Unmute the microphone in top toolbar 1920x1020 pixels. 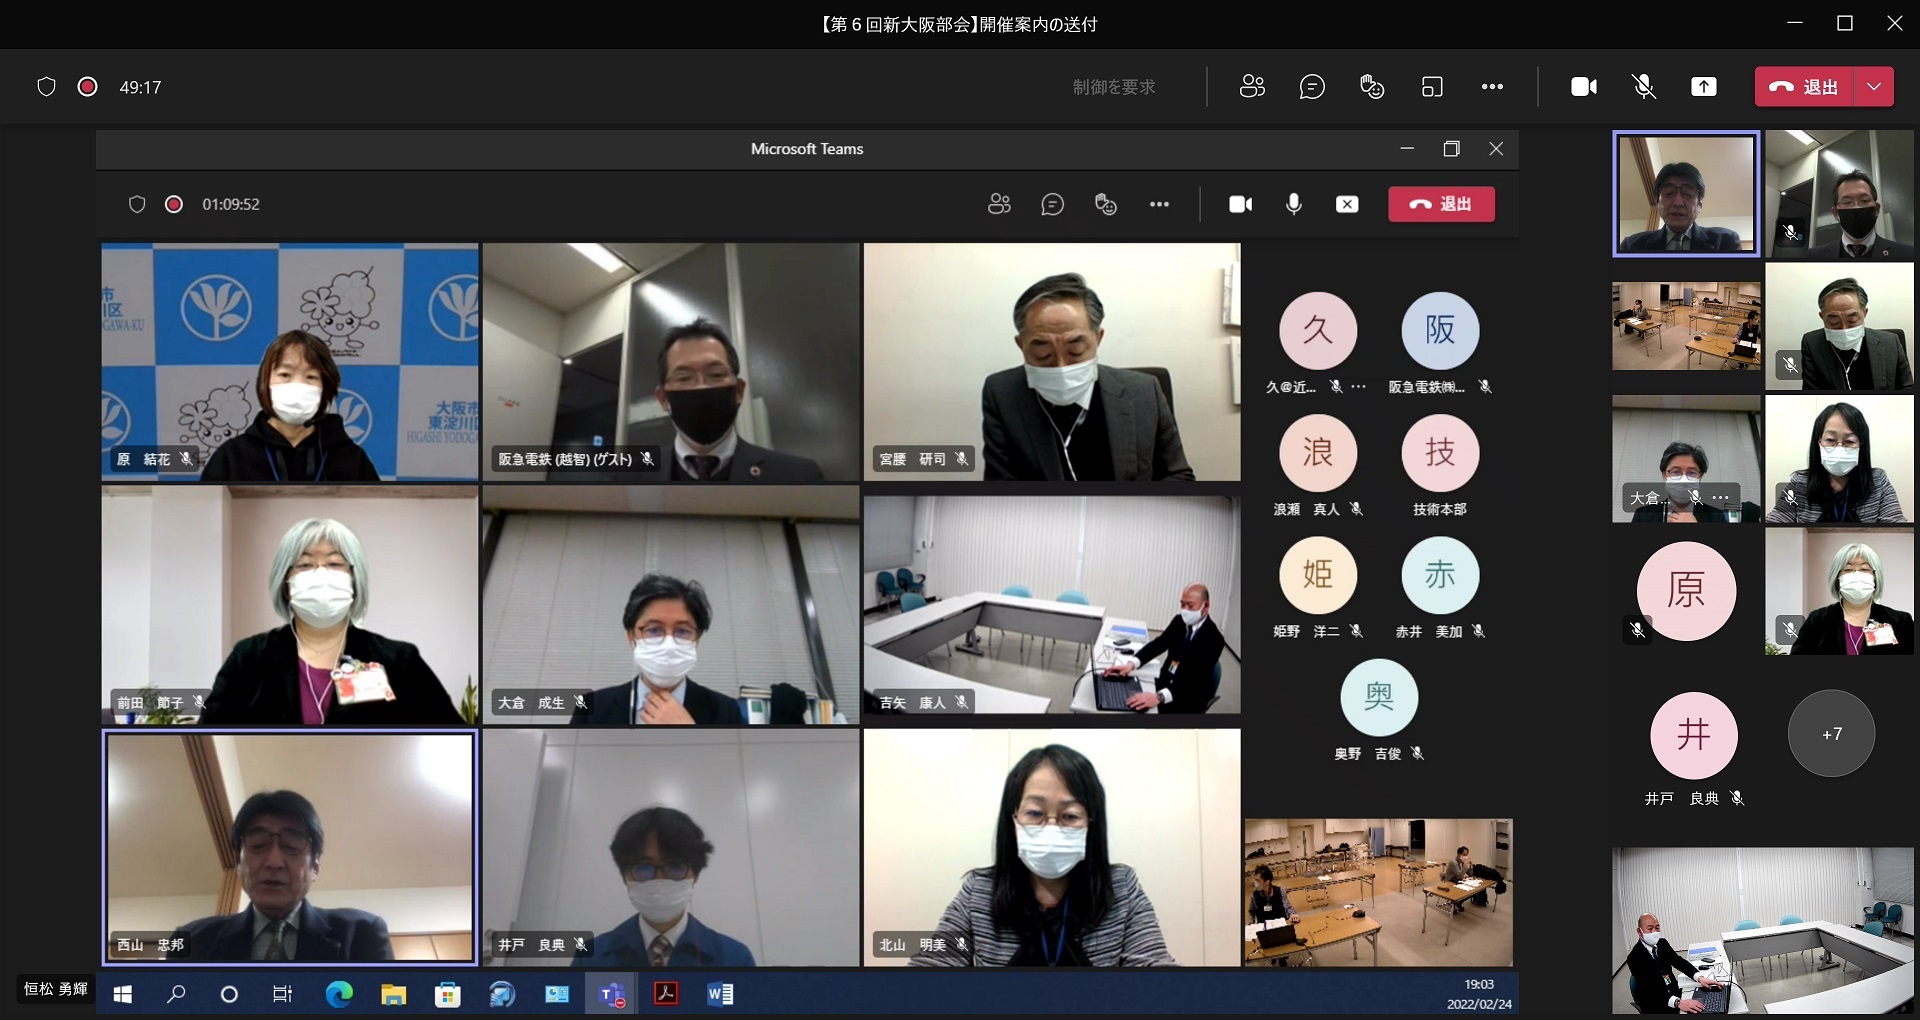point(1644,87)
